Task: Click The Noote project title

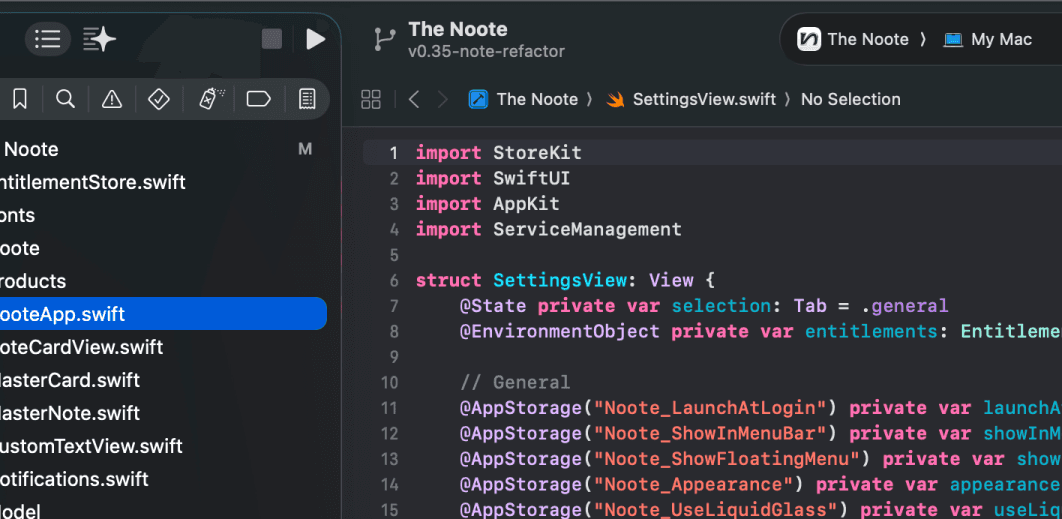Action: pos(458,29)
